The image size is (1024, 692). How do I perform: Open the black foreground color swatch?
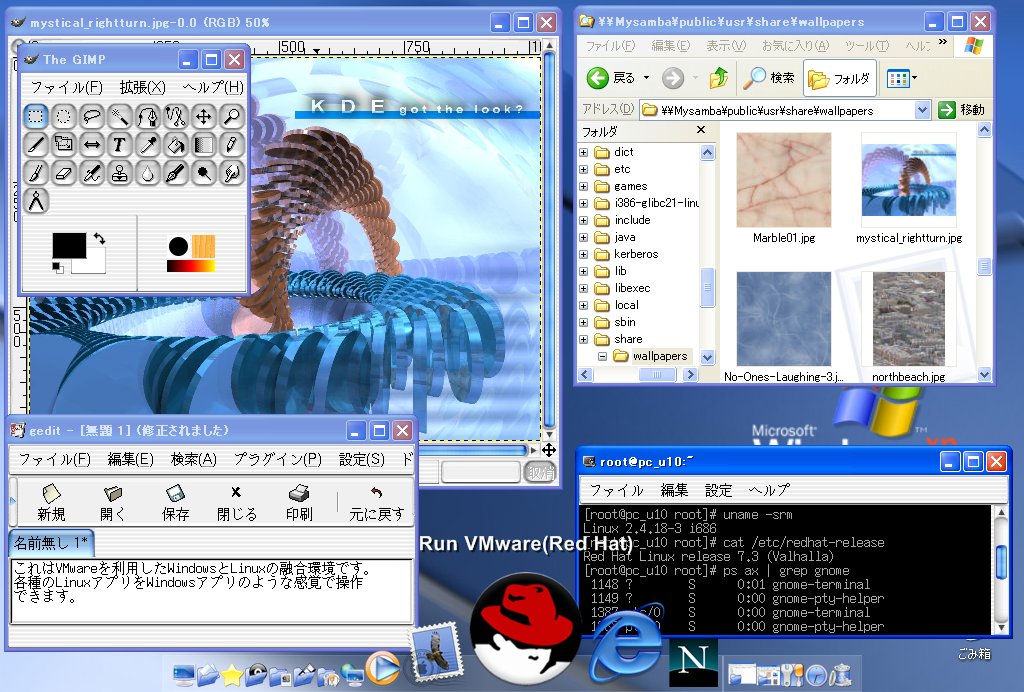pos(69,245)
